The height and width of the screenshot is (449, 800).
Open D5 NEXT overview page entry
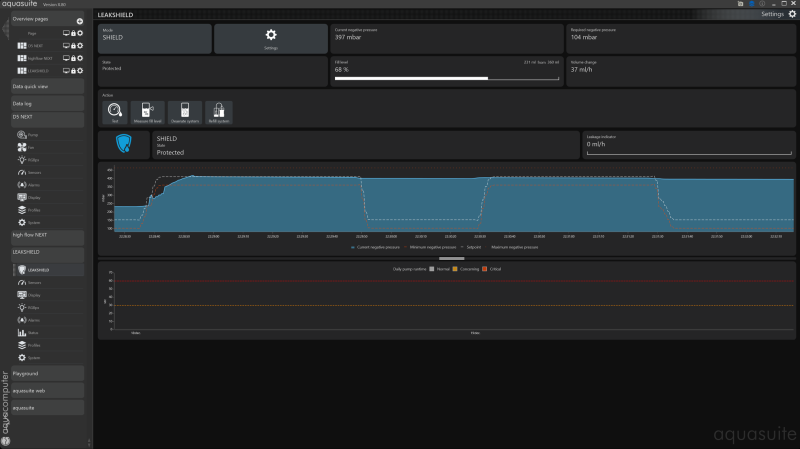[35, 46]
